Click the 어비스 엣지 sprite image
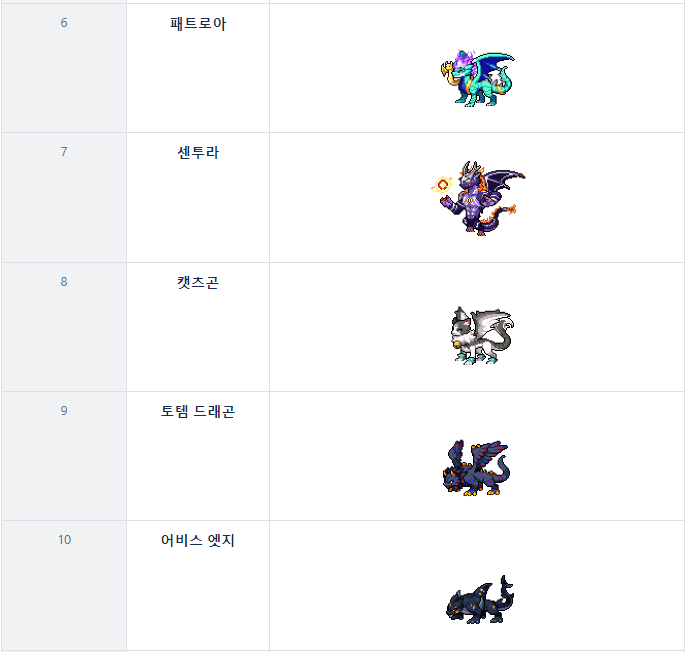This screenshot has width=687, height=652. pyautogui.click(x=479, y=601)
